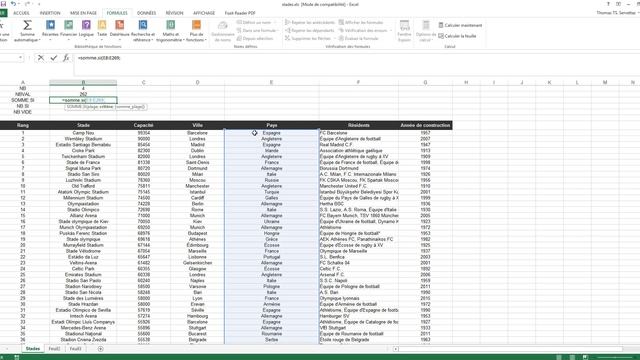Click Repérer les dépendants
The width and height of the screenshot is (640, 360).
pos(310,31)
